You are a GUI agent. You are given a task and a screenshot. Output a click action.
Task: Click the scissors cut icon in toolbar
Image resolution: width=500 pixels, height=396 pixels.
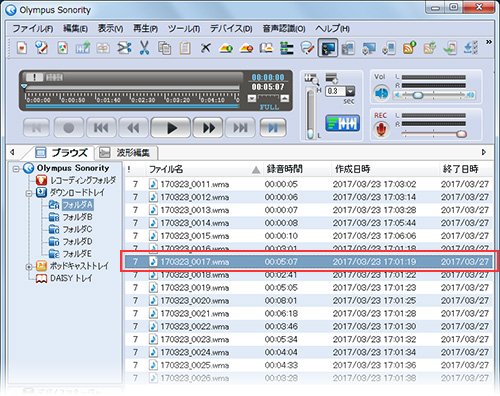click(144, 48)
